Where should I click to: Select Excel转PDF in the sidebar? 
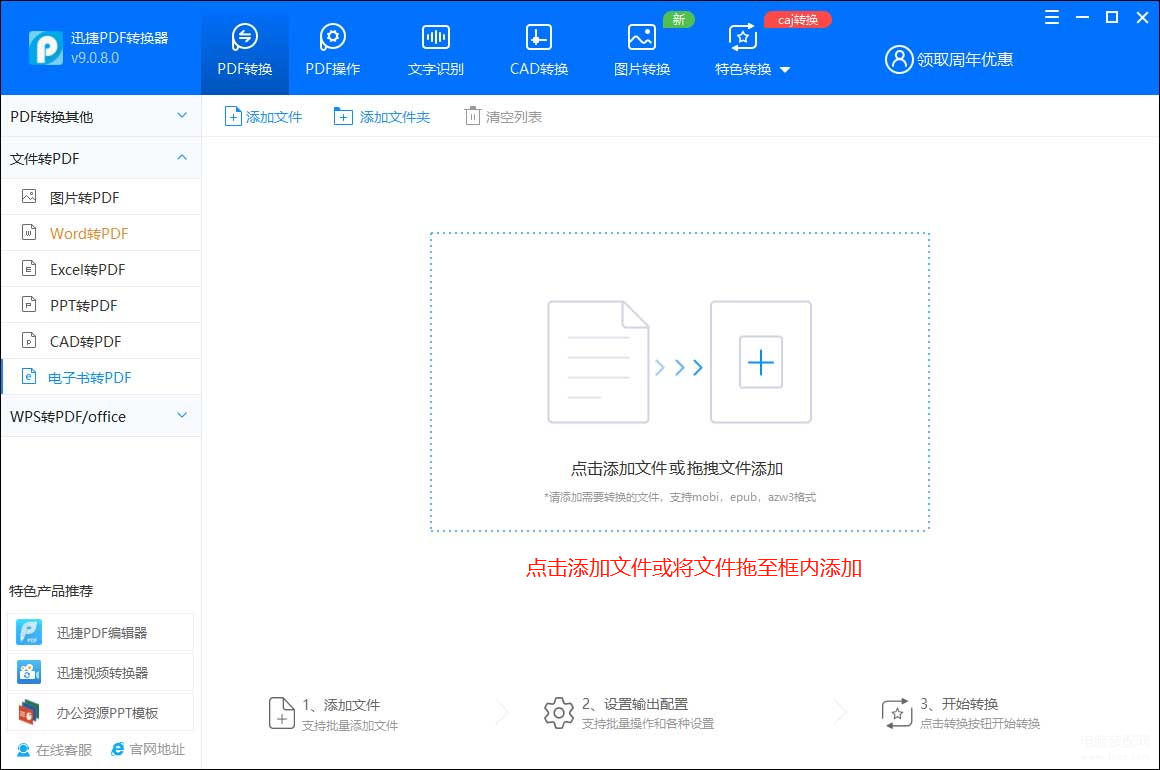pyautogui.click(x=101, y=269)
